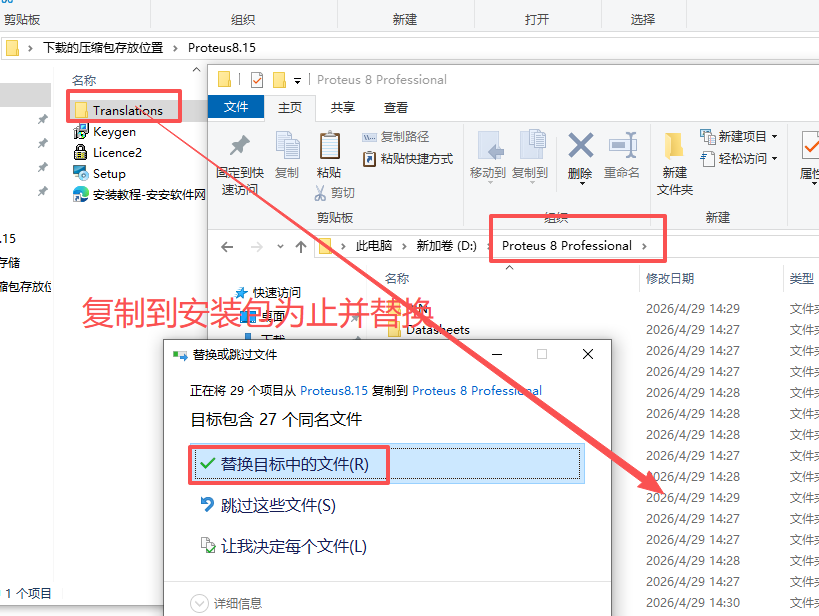Click the Copy icon in ribbon
819x616 pixels.
coord(287,146)
